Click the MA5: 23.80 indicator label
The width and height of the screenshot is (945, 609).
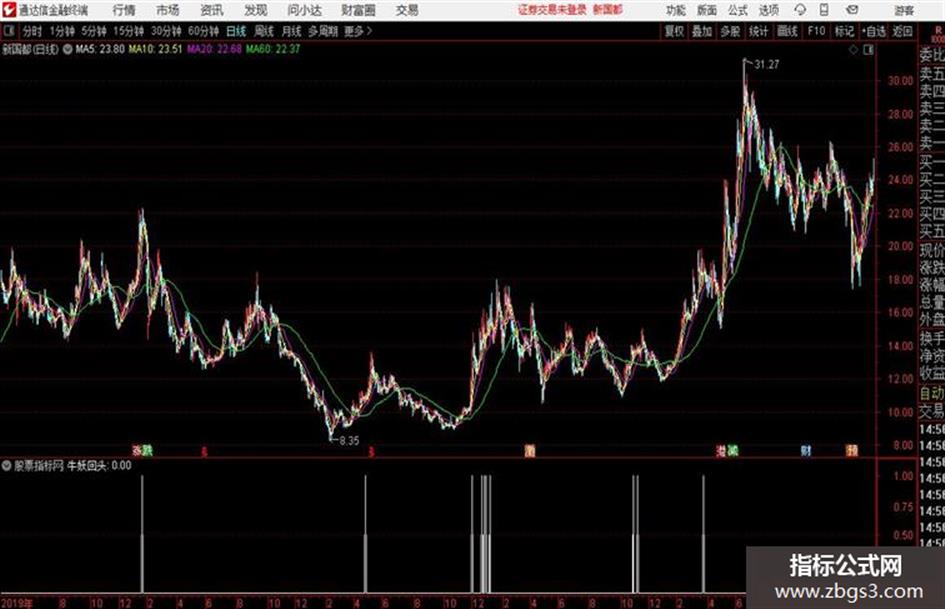coord(100,49)
